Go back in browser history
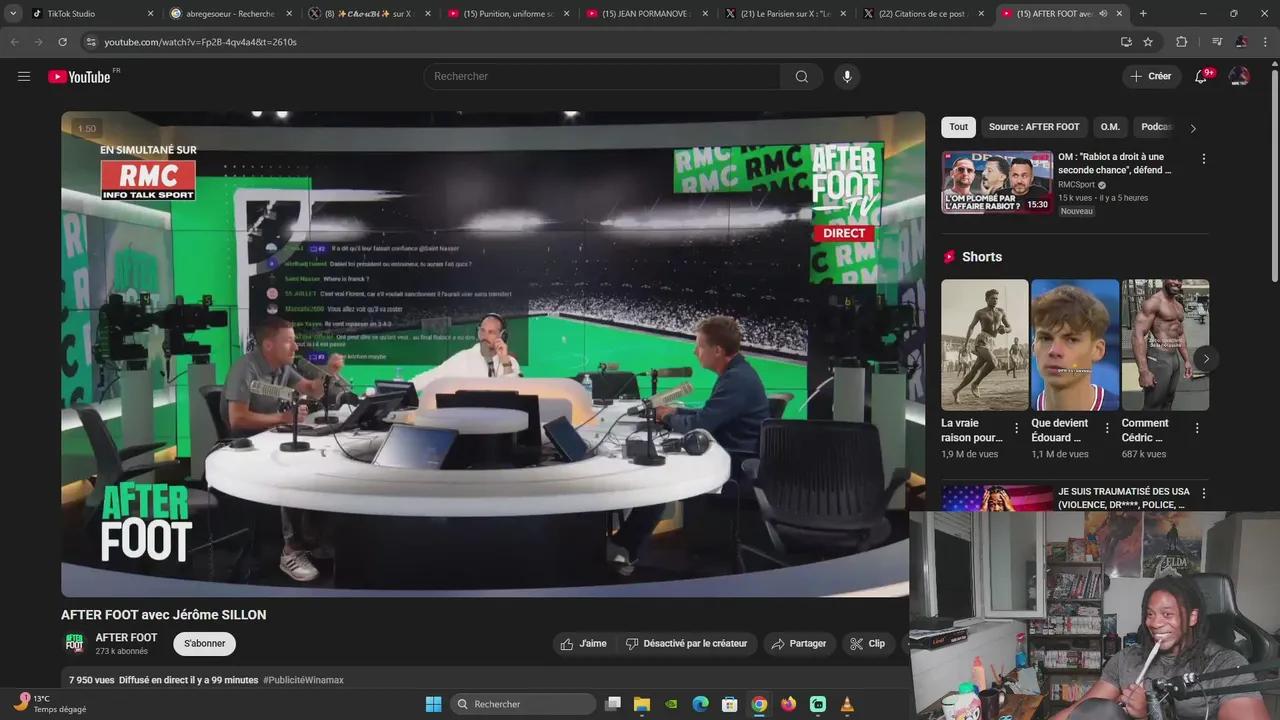 coord(14,42)
